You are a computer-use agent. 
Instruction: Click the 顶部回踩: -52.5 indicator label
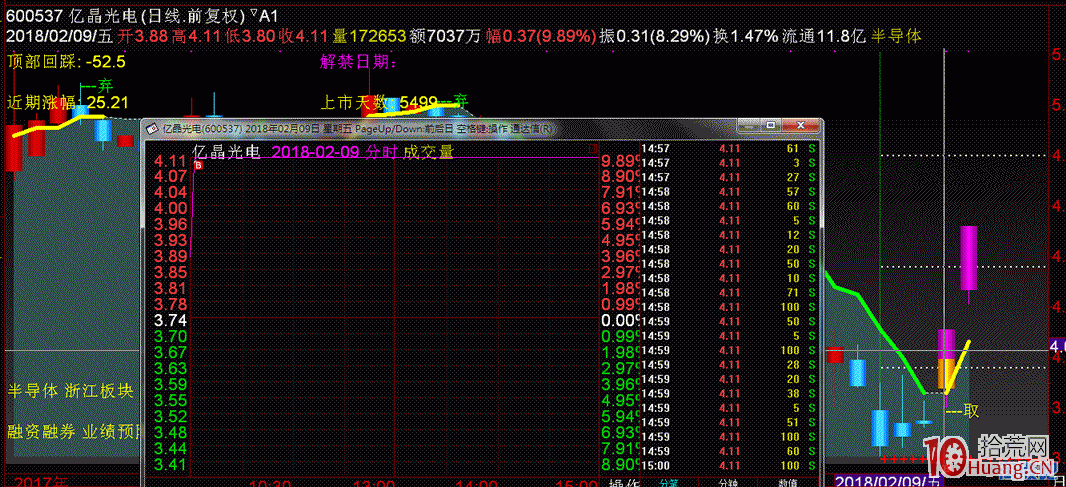point(66,63)
